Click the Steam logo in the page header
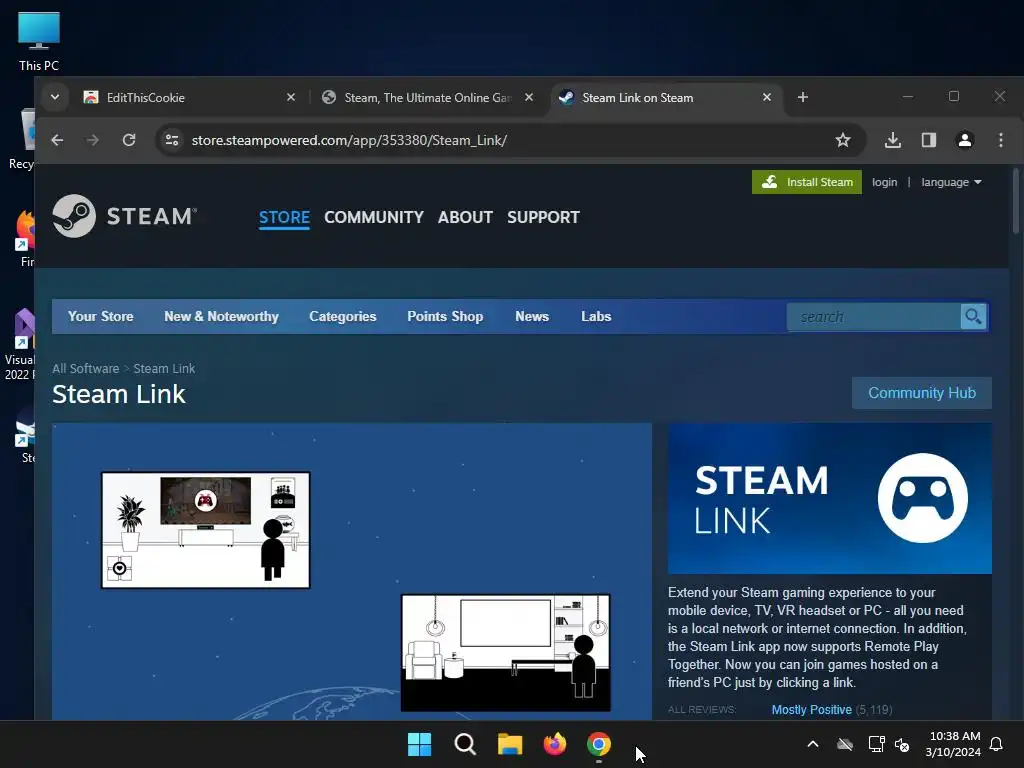The height and width of the screenshot is (768, 1024). [x=124, y=216]
